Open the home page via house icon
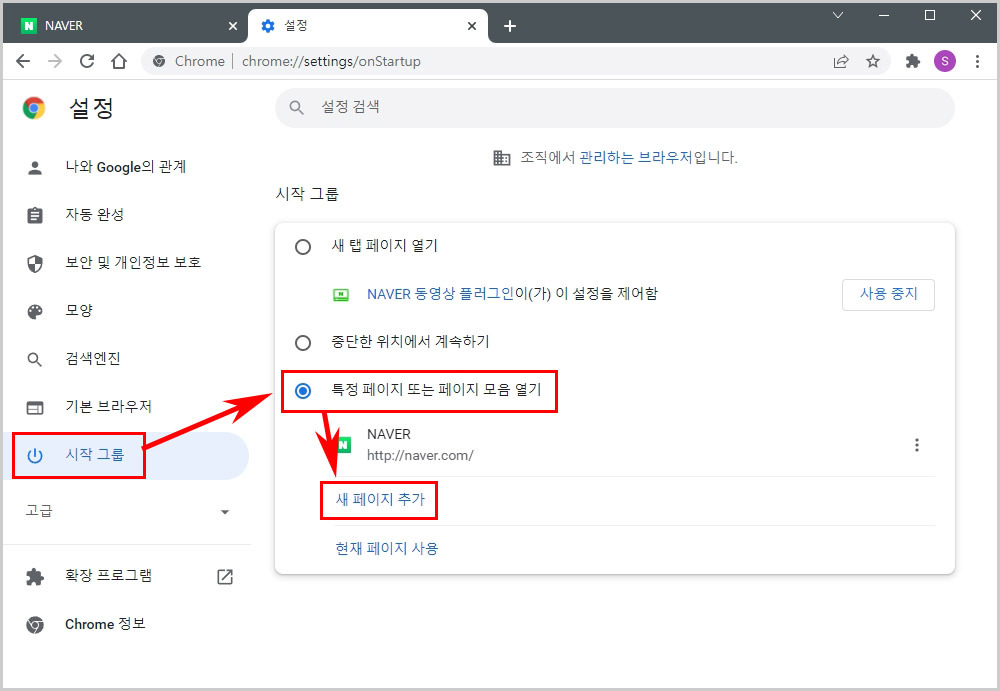This screenshot has width=1000, height=691. click(119, 61)
